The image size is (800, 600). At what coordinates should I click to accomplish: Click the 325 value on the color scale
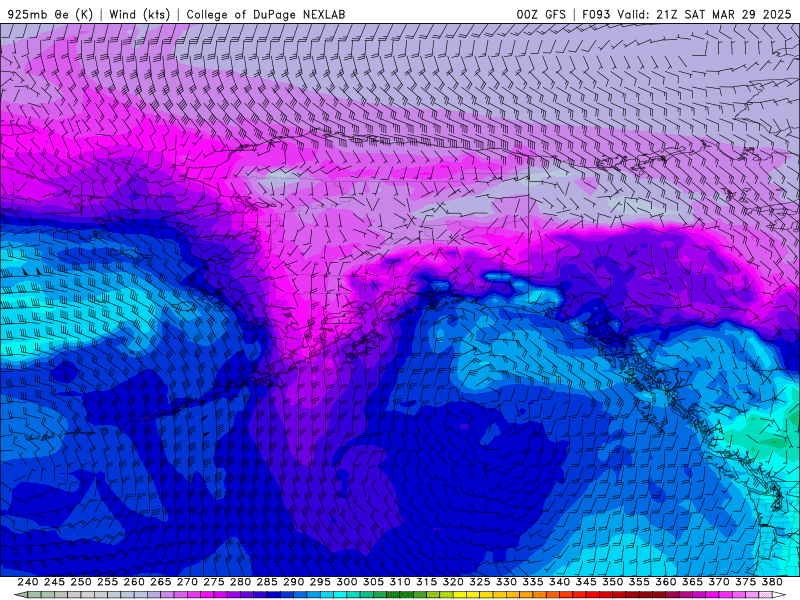pos(479,582)
